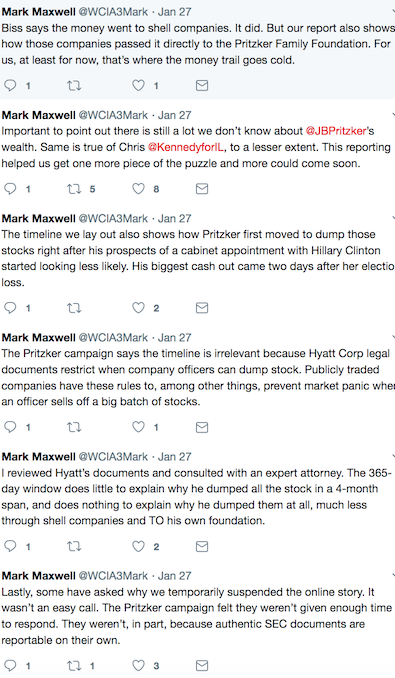Reply to the tweet about the cabinet appointment
This screenshot has width=395, height=678.
[10, 308]
